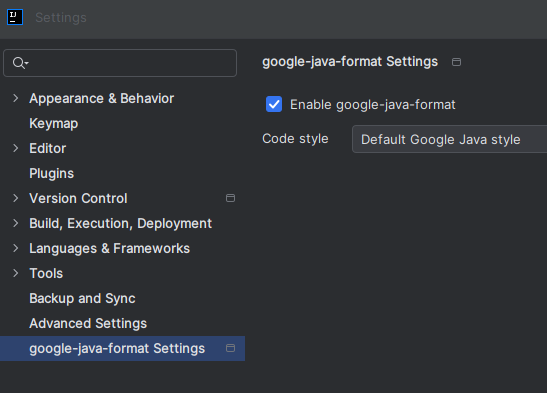Expand the Version Control chevron
Viewport: 547px width, 393px height.
point(16,198)
